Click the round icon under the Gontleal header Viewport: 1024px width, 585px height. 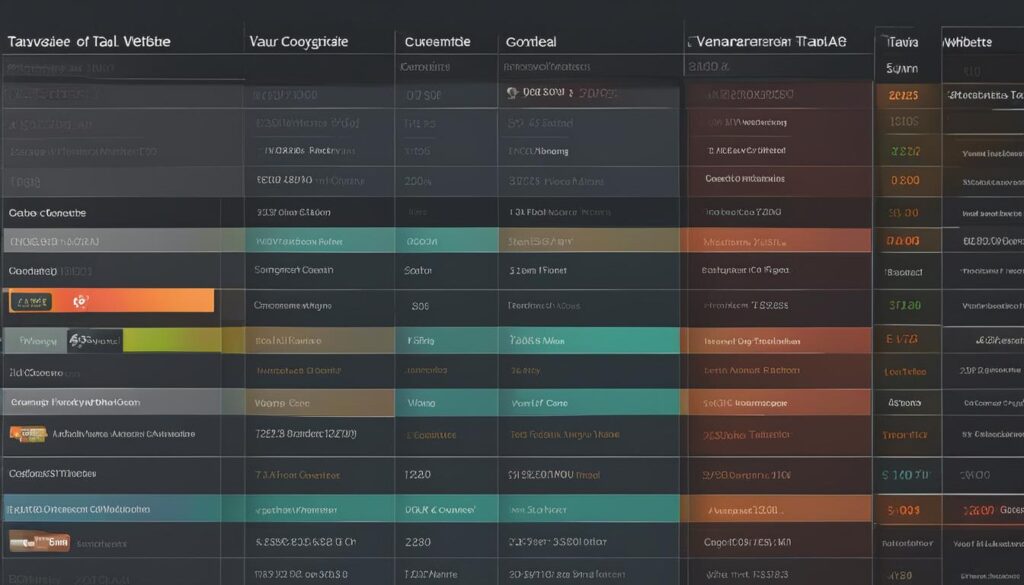[x=512, y=93]
